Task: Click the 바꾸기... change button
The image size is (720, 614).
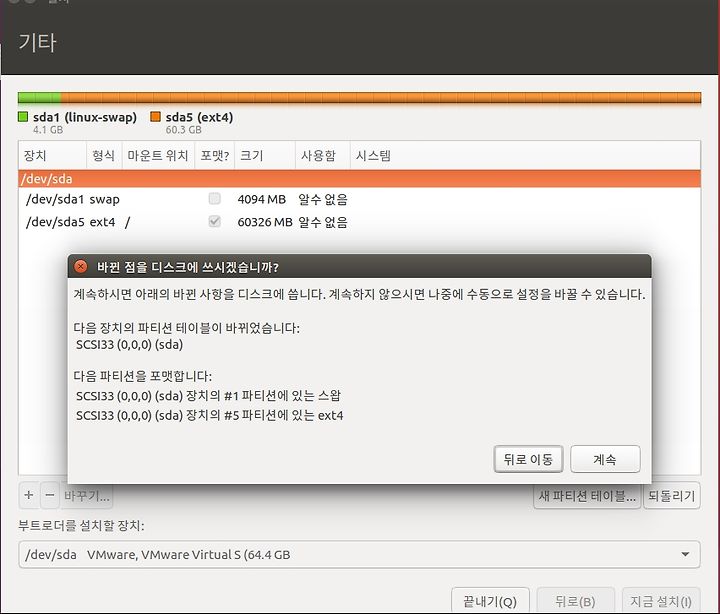Action: [87, 496]
